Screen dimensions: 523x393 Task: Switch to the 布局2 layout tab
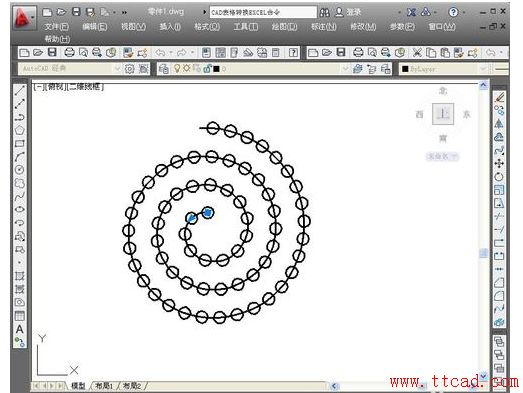[x=132, y=386]
